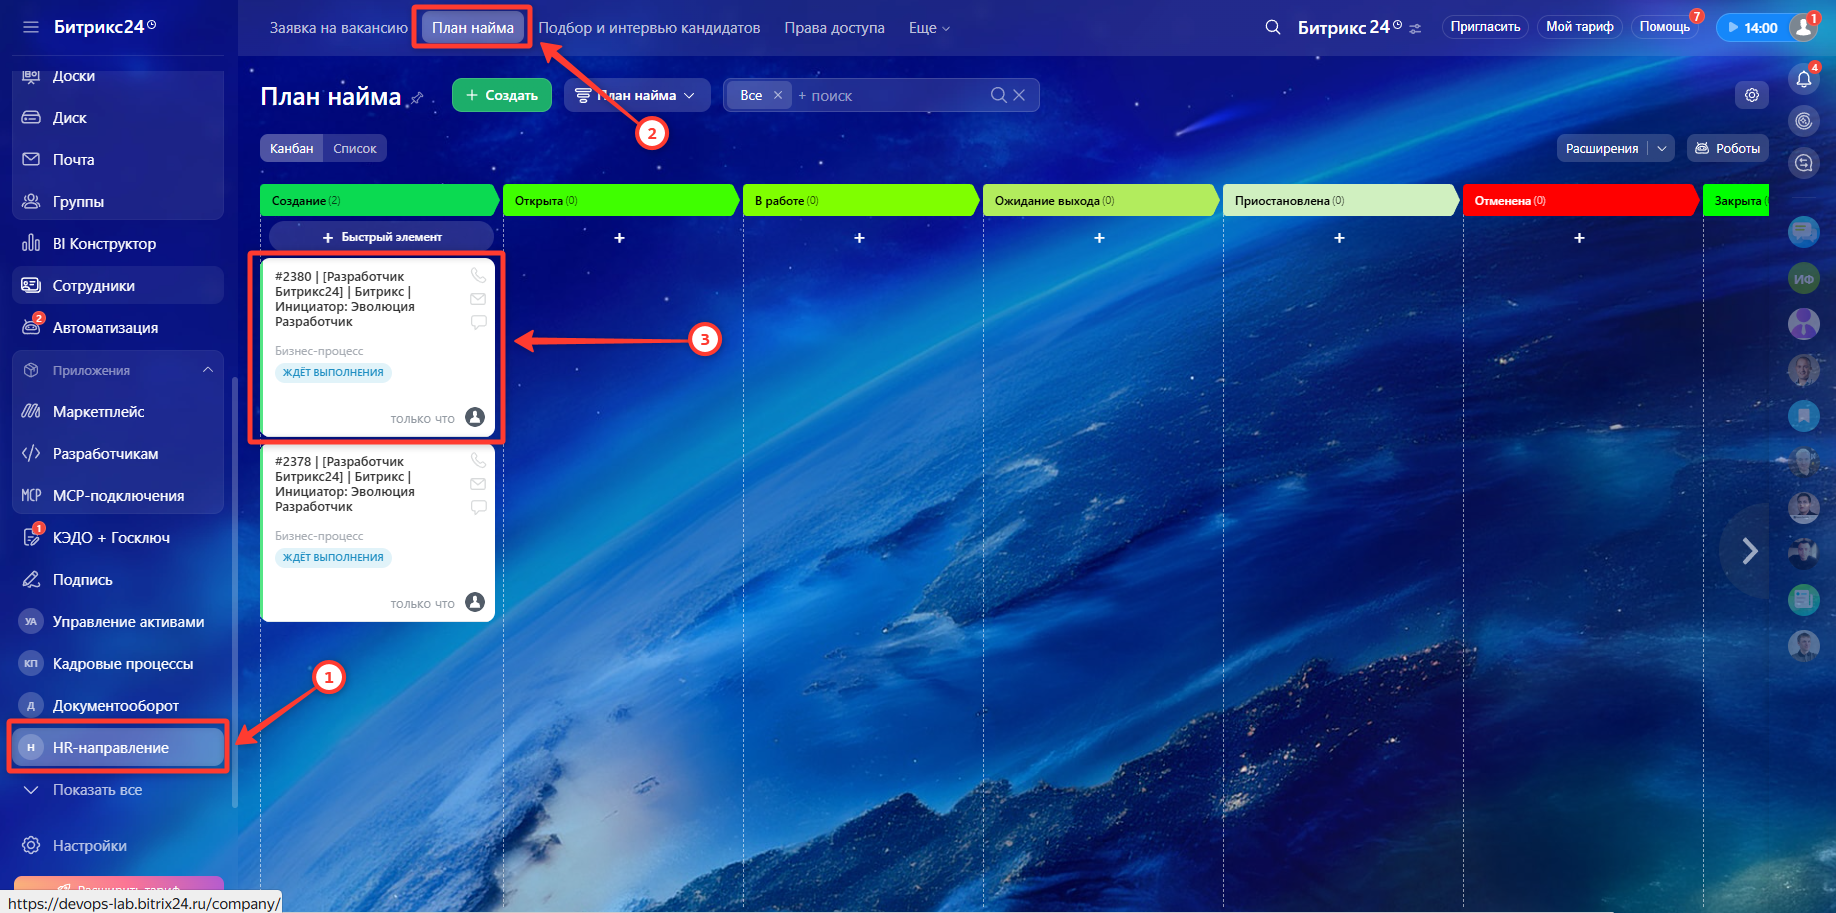Open kanban card #2380
The width and height of the screenshot is (1836, 913).
[378, 348]
